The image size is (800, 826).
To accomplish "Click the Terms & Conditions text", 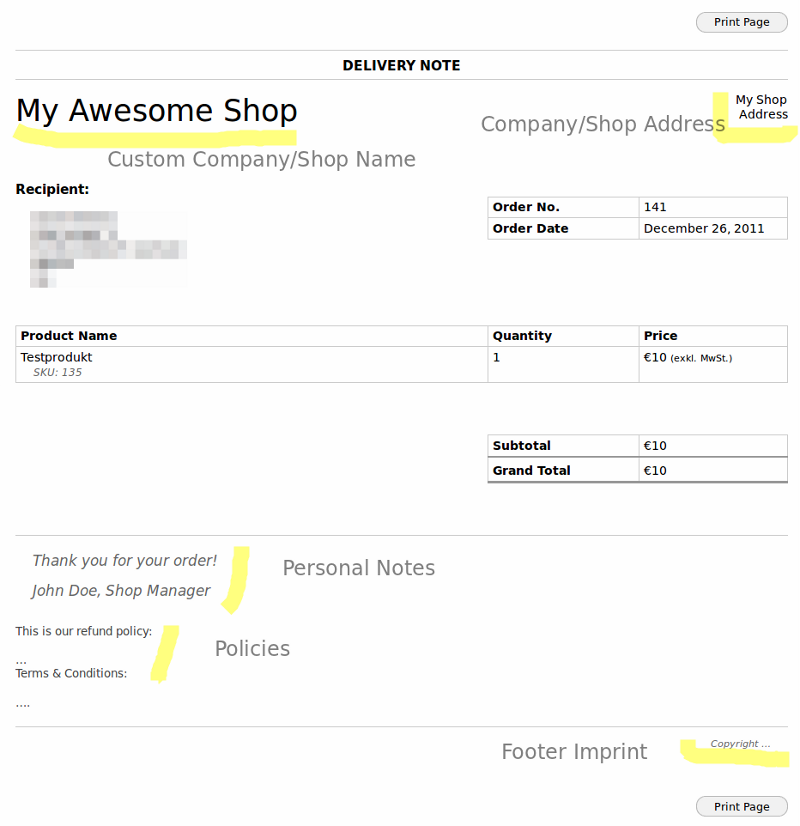I will click(x=71, y=673).
